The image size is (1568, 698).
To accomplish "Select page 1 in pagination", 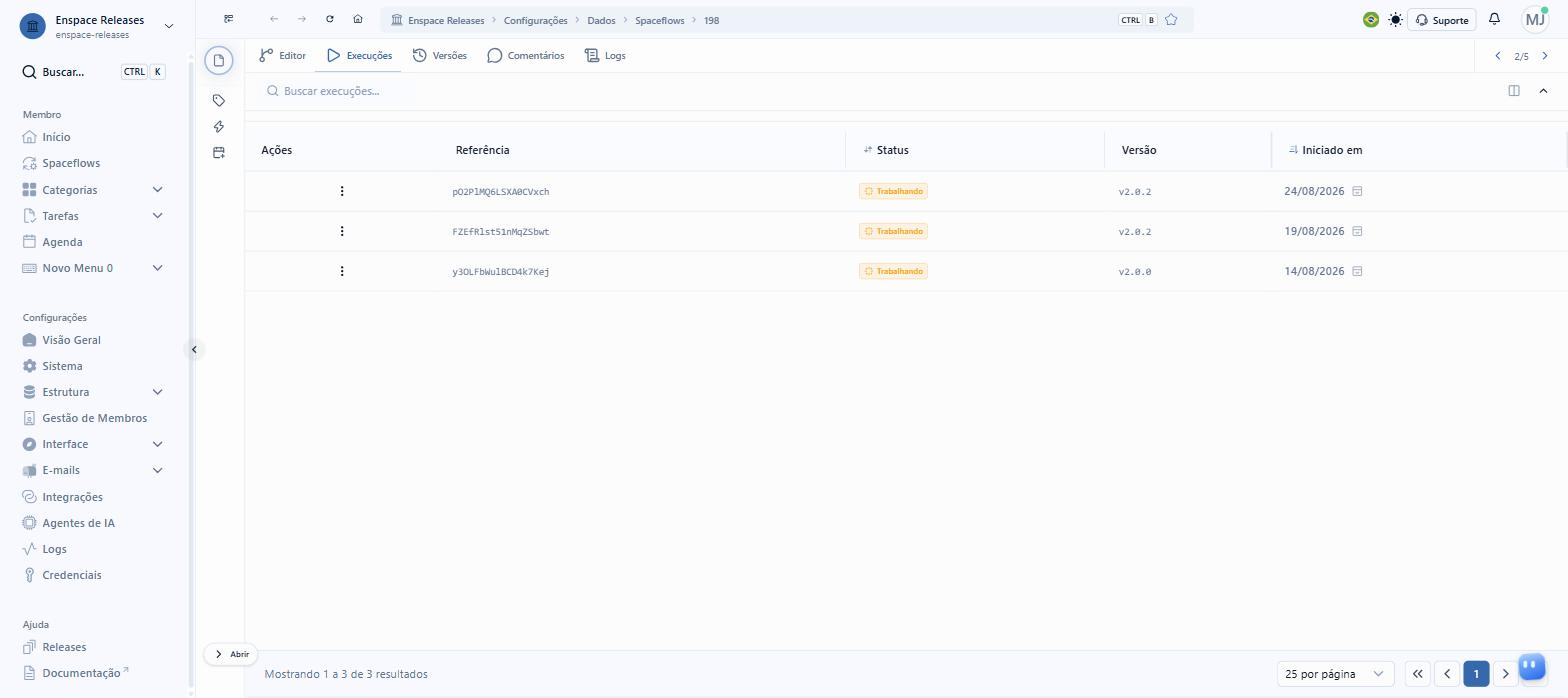I will tap(1476, 674).
